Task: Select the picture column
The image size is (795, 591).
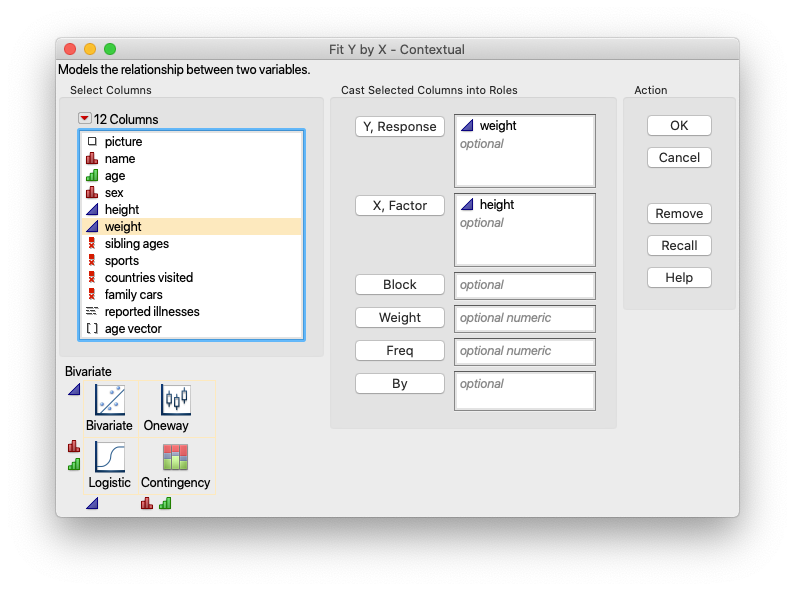Action: (x=192, y=141)
